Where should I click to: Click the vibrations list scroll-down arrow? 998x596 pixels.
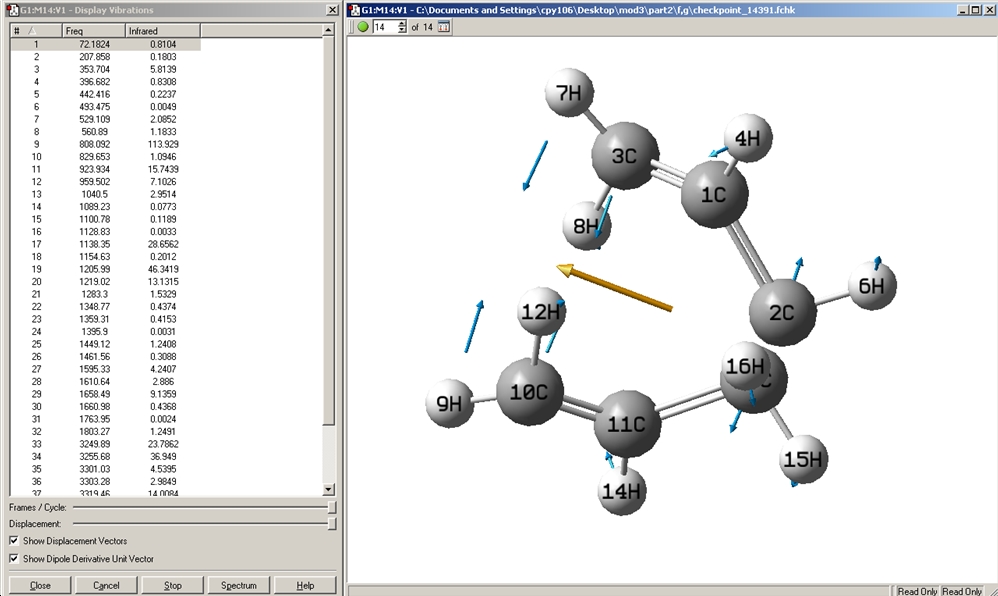pos(328,489)
